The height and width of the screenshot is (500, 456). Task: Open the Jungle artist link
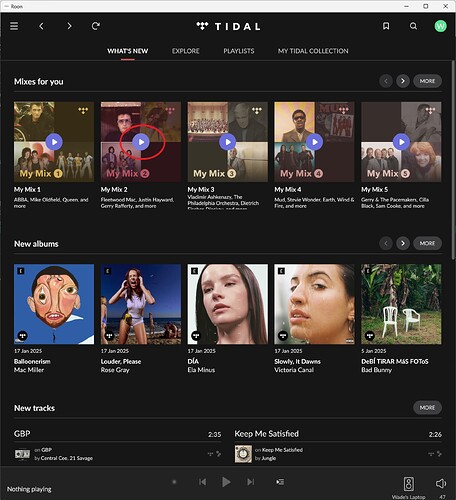pyautogui.click(x=269, y=458)
